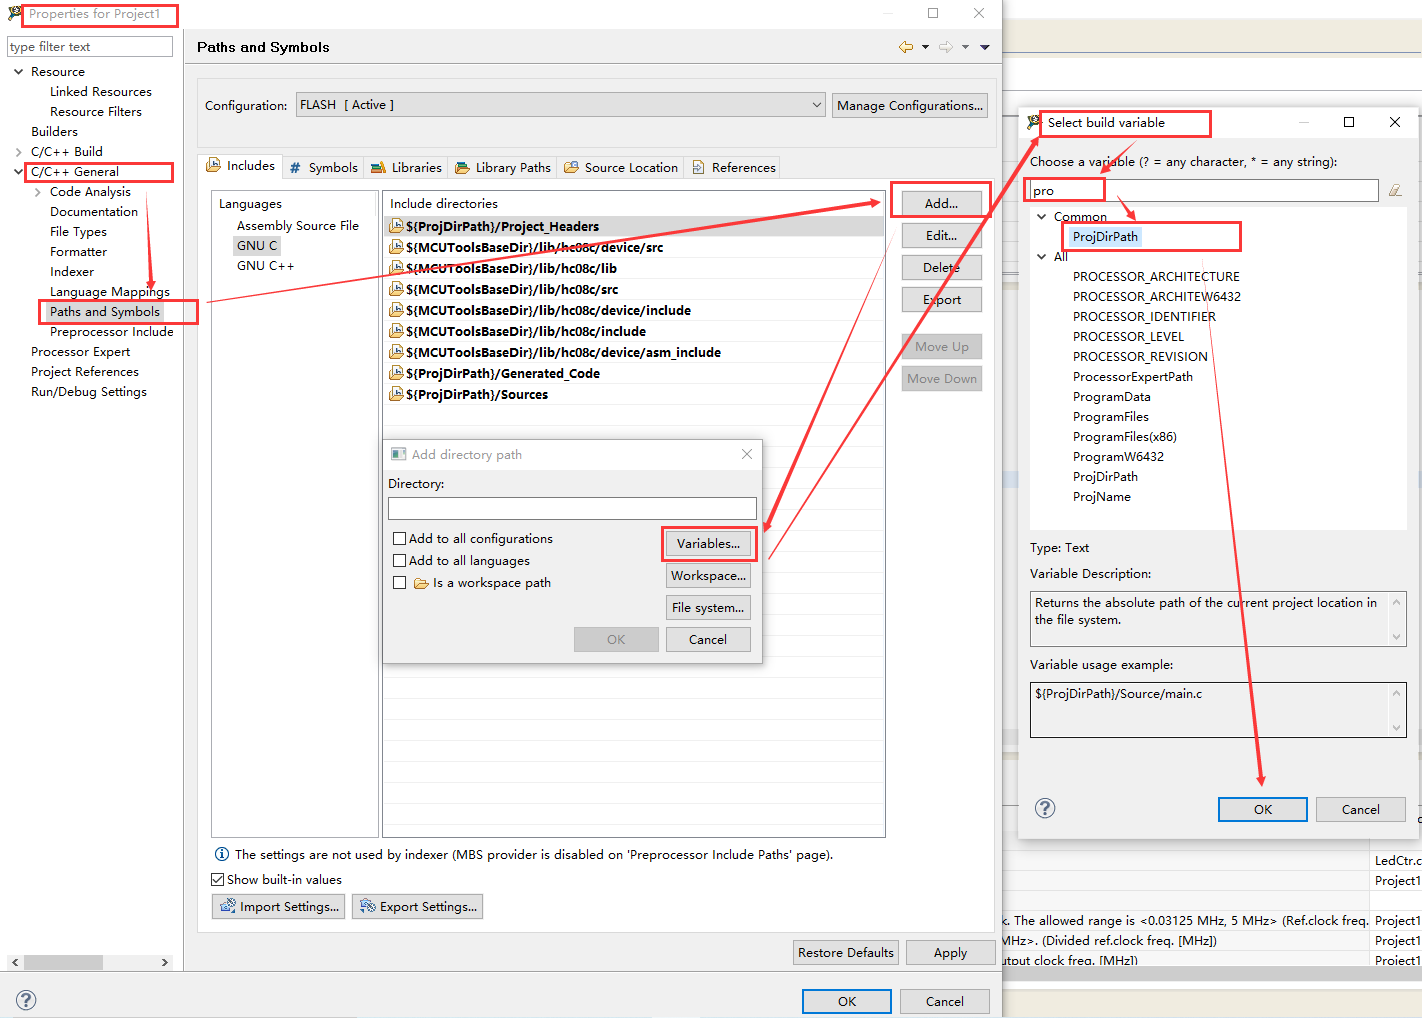
Task: Select ${ProjDirPath}/Project_Headers include entry
Action: (633, 226)
